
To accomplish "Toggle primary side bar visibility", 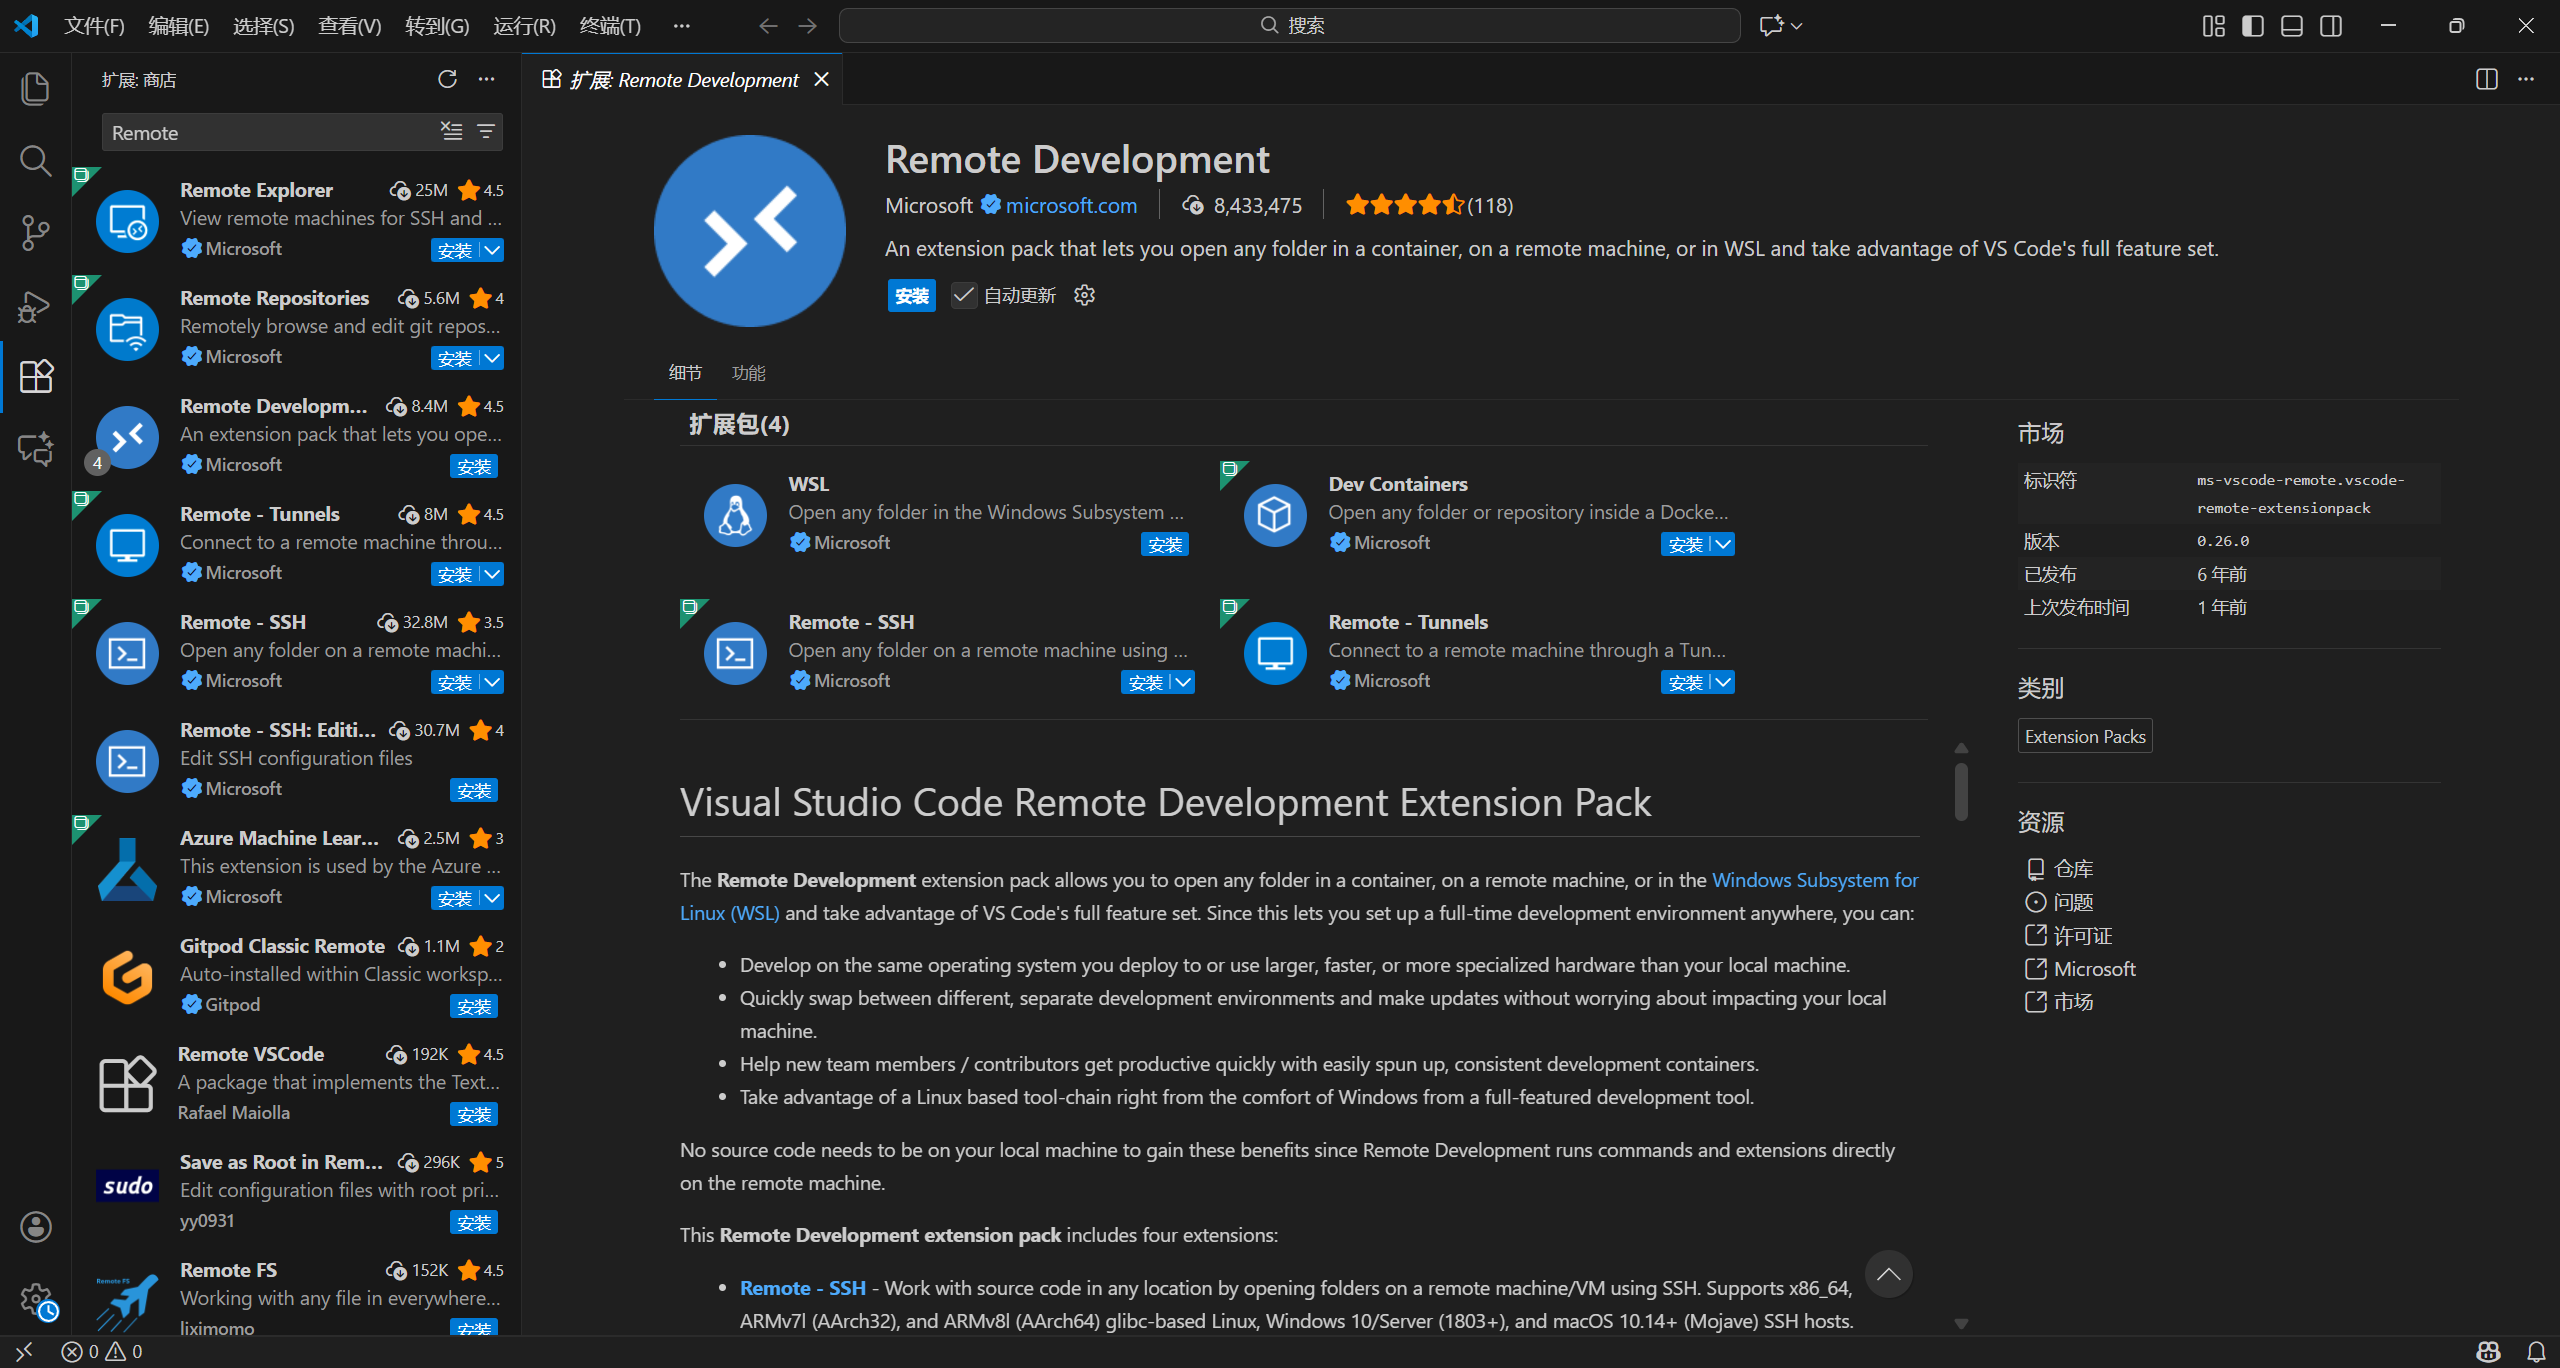I will click(x=2253, y=26).
